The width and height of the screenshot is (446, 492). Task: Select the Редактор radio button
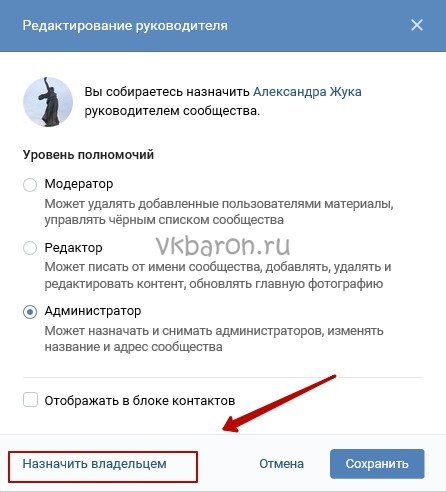30,248
